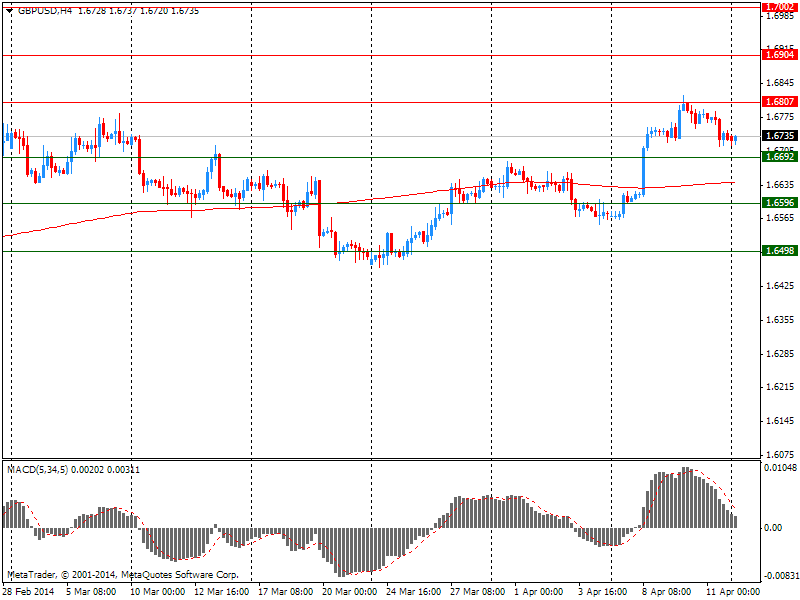Click the green 1.6596 level label

click(779, 203)
